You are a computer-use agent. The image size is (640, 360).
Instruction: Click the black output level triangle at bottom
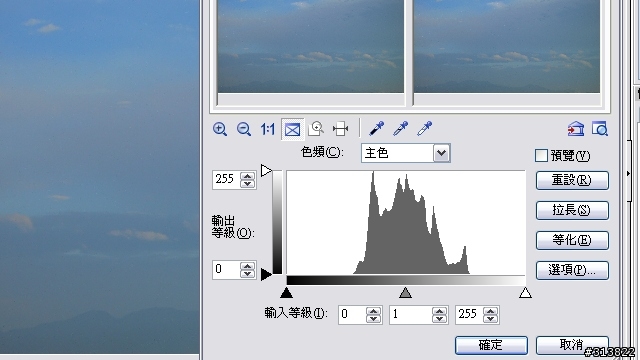267,274
